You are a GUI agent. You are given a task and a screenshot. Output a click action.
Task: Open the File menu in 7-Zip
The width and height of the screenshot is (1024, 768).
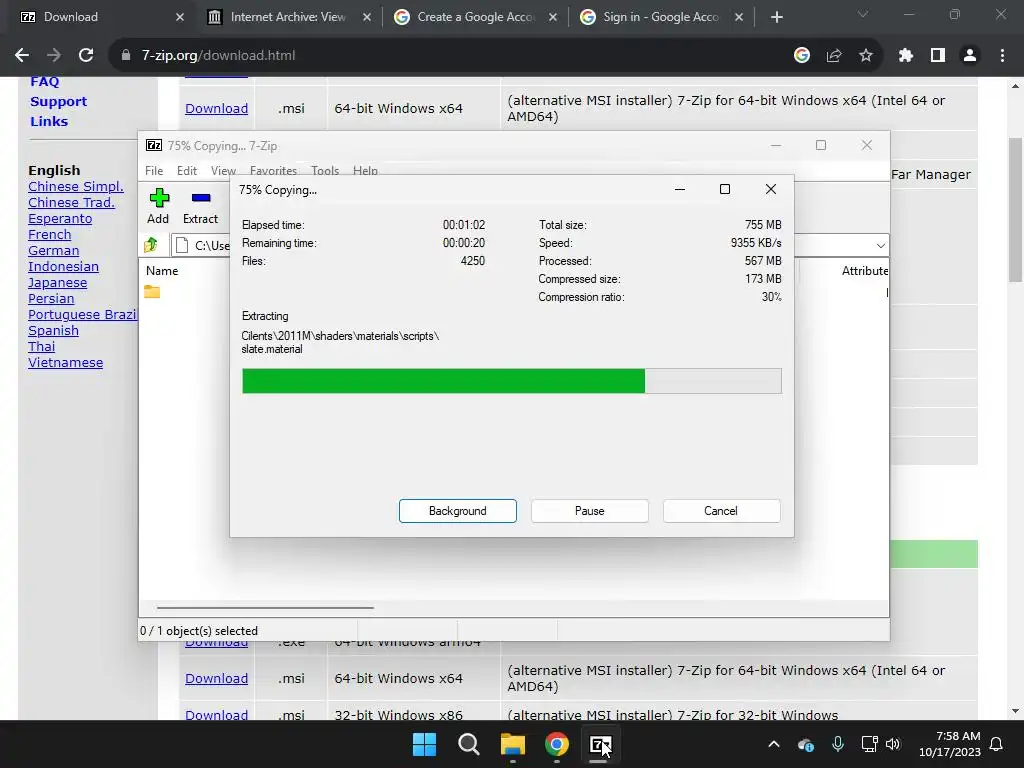coord(154,170)
